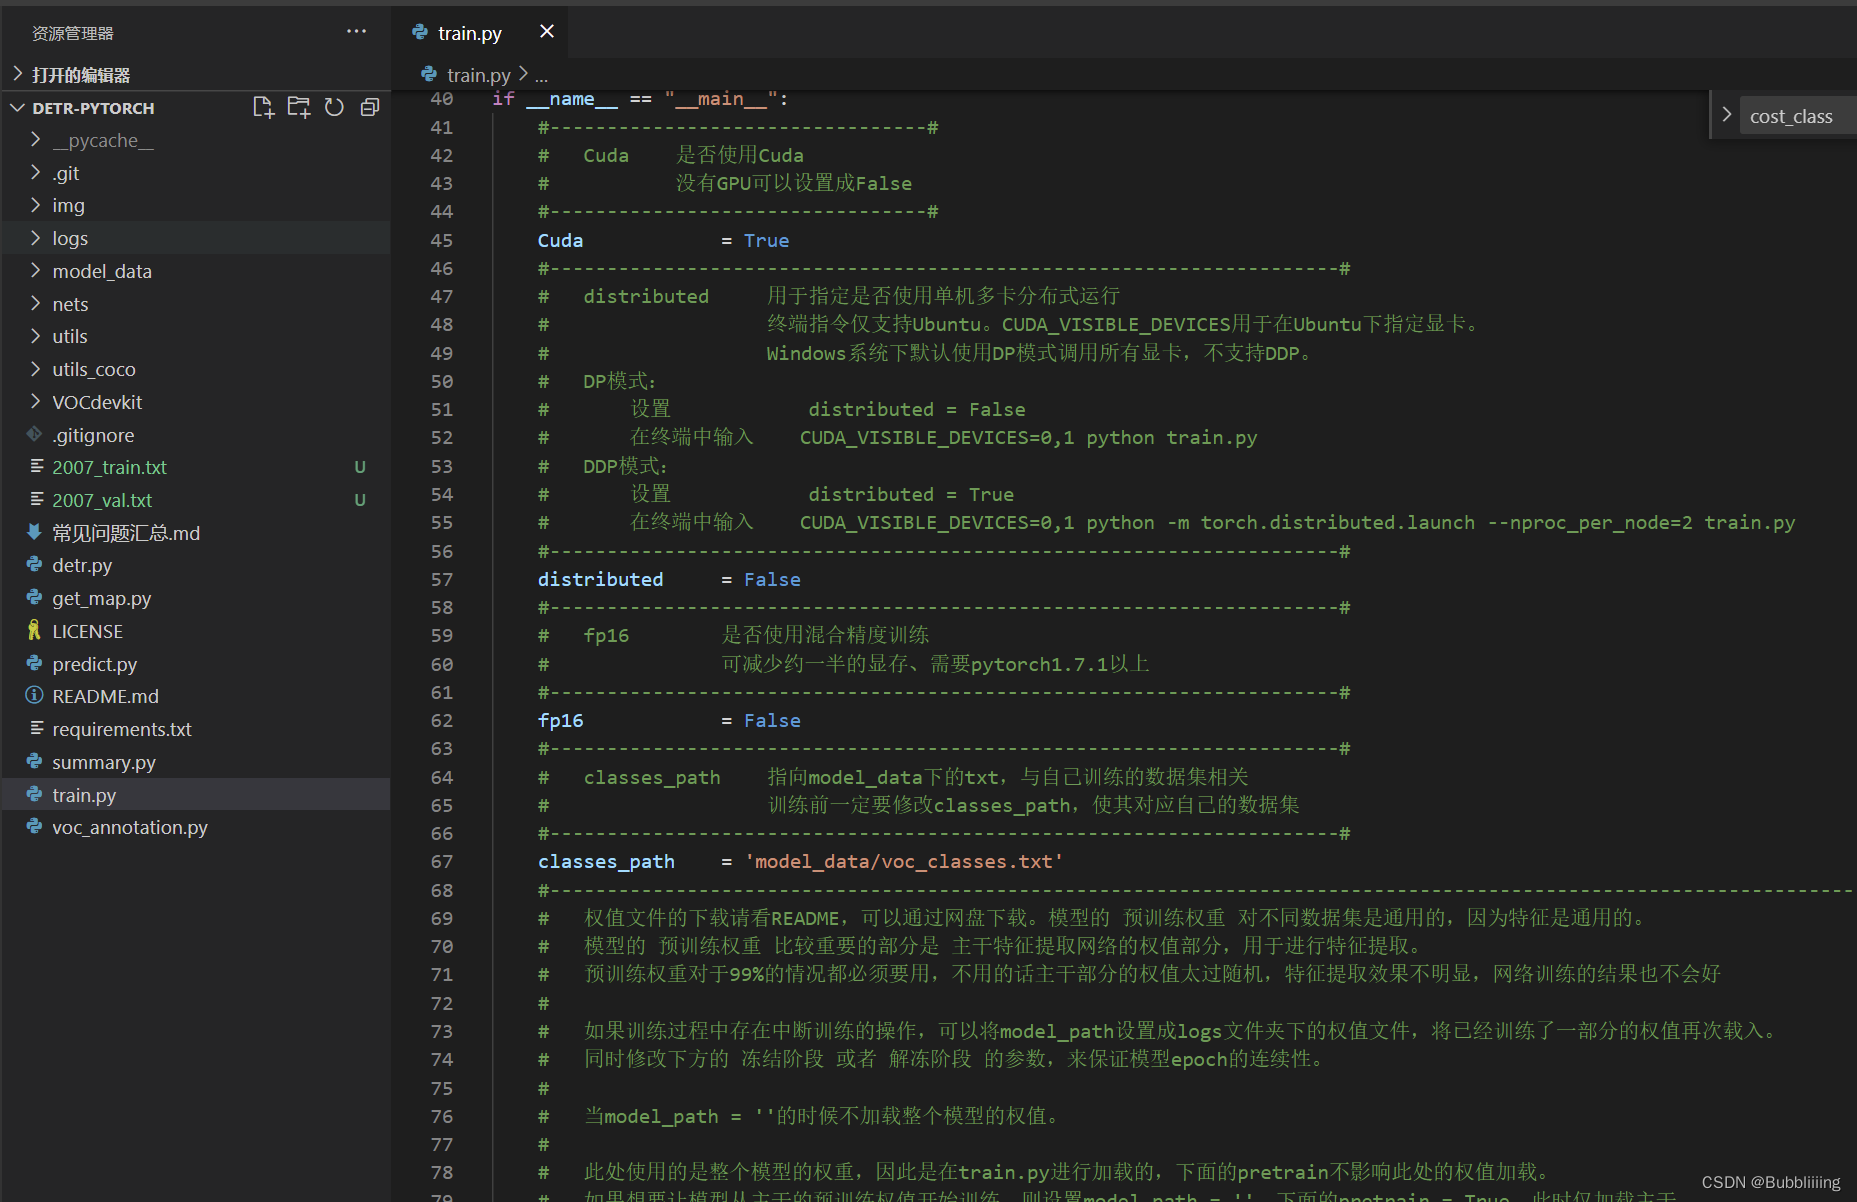The height and width of the screenshot is (1202, 1857).
Task: Click the True value on the Cuda line
Action: click(767, 241)
